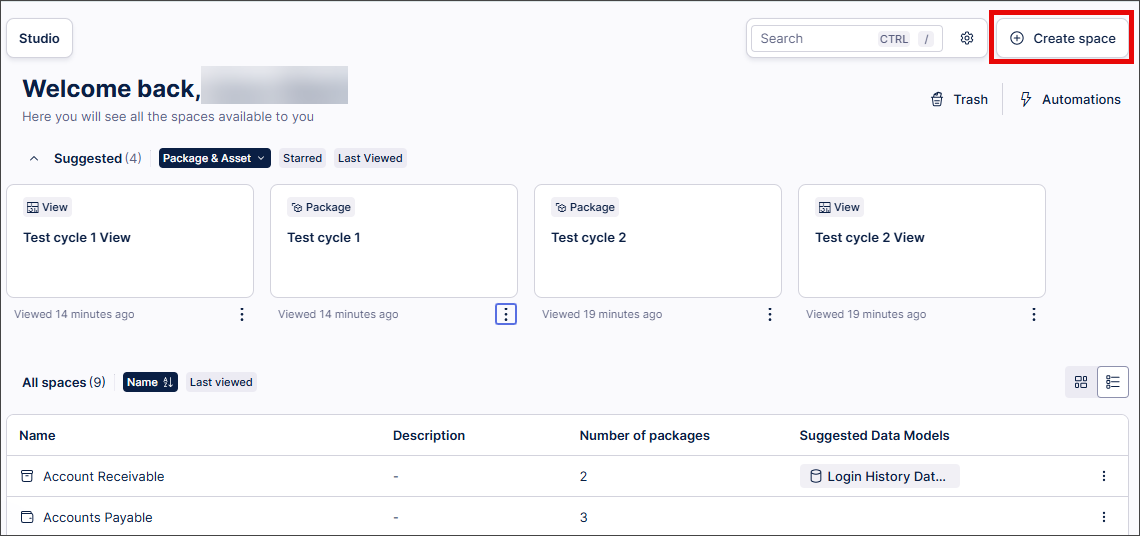Click View type icon on Test cycle 2 View

(824, 207)
